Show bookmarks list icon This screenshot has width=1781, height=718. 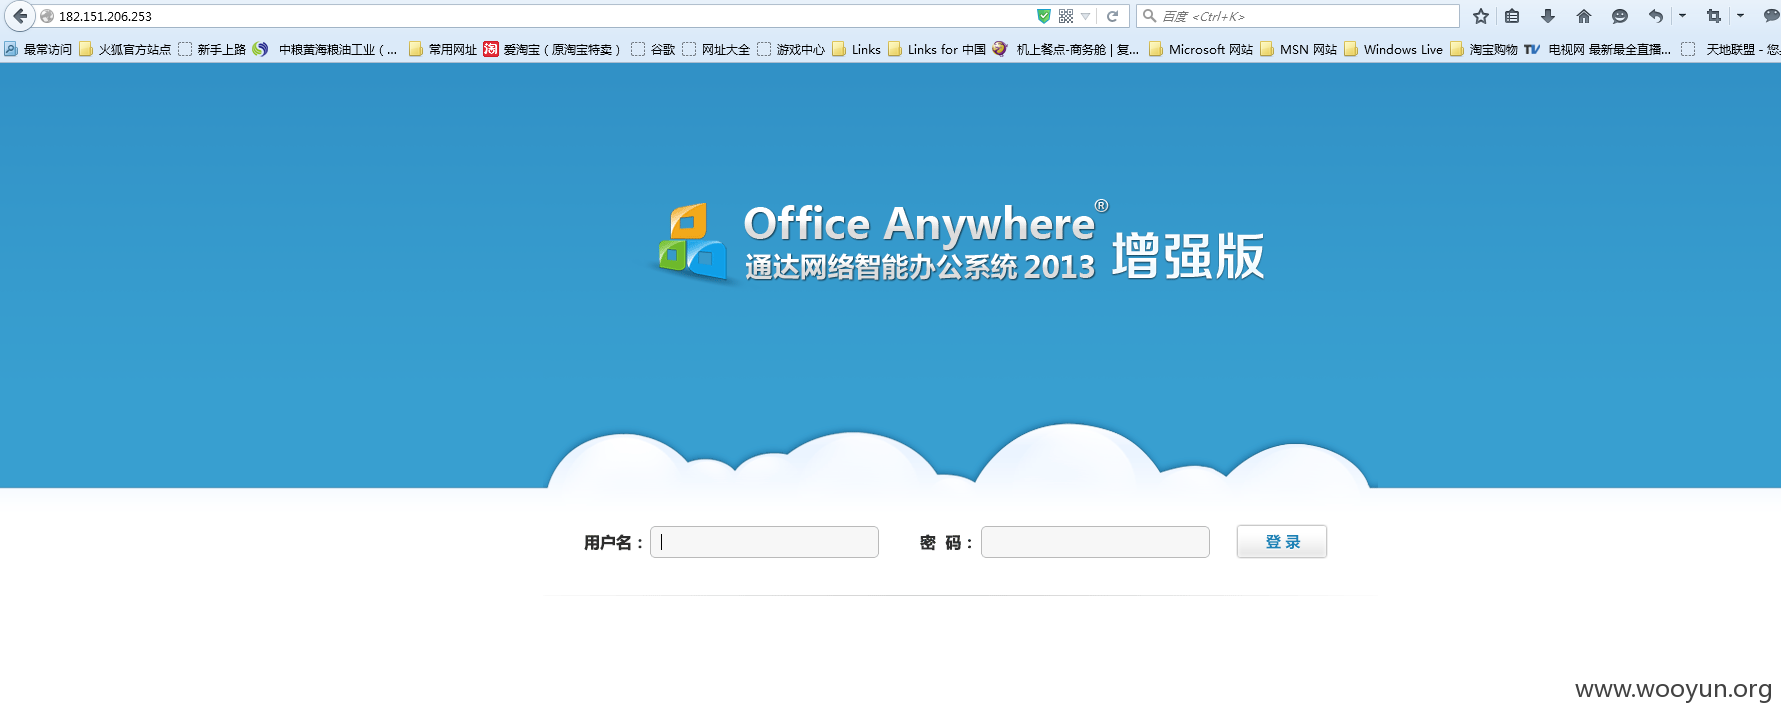pyautogui.click(x=1512, y=16)
